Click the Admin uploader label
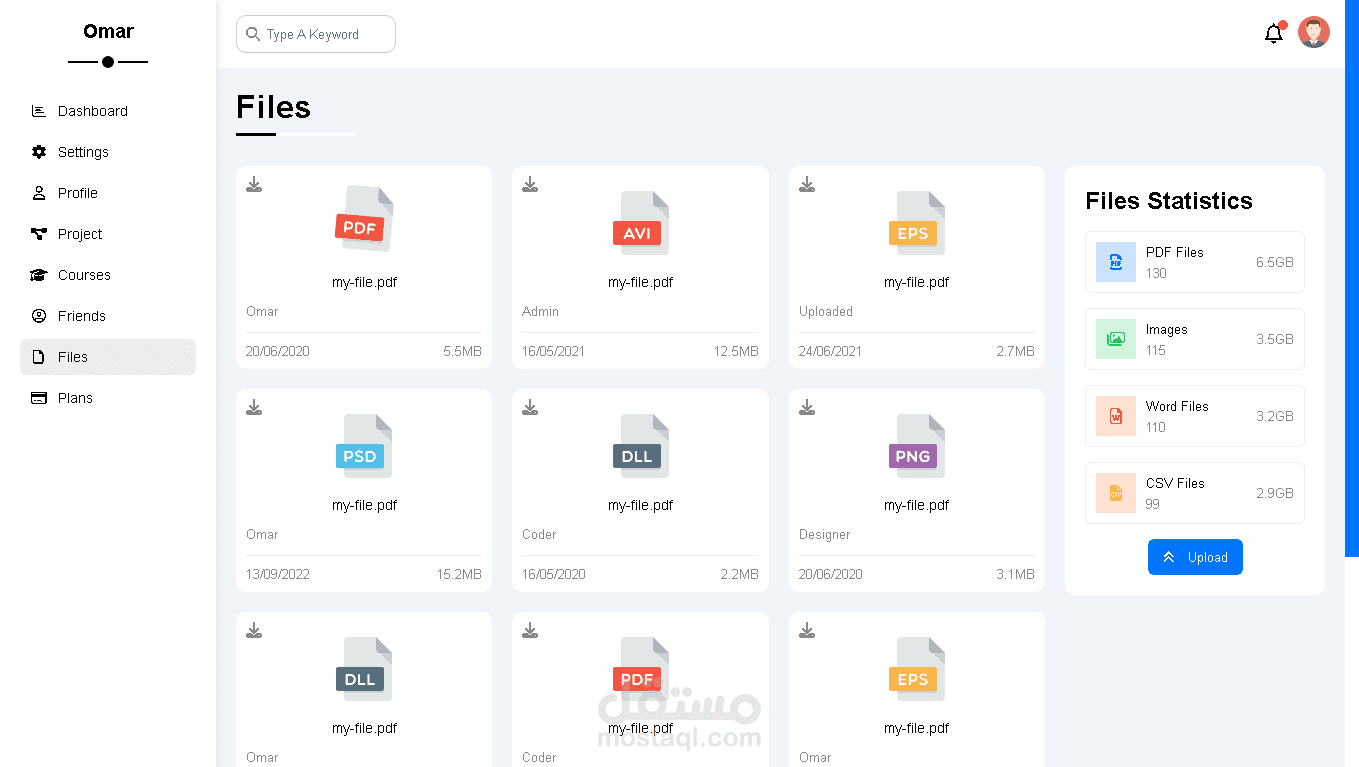This screenshot has height=767, width=1359. point(540,311)
